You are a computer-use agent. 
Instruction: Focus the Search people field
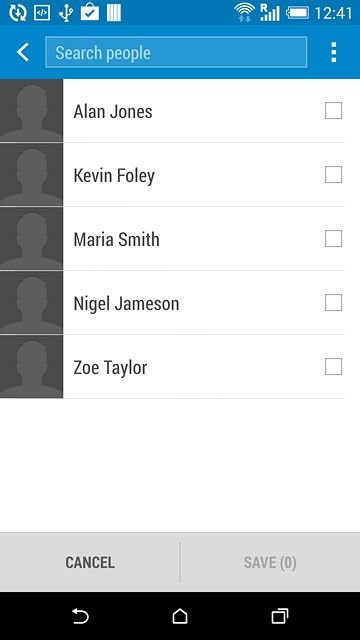click(176, 52)
